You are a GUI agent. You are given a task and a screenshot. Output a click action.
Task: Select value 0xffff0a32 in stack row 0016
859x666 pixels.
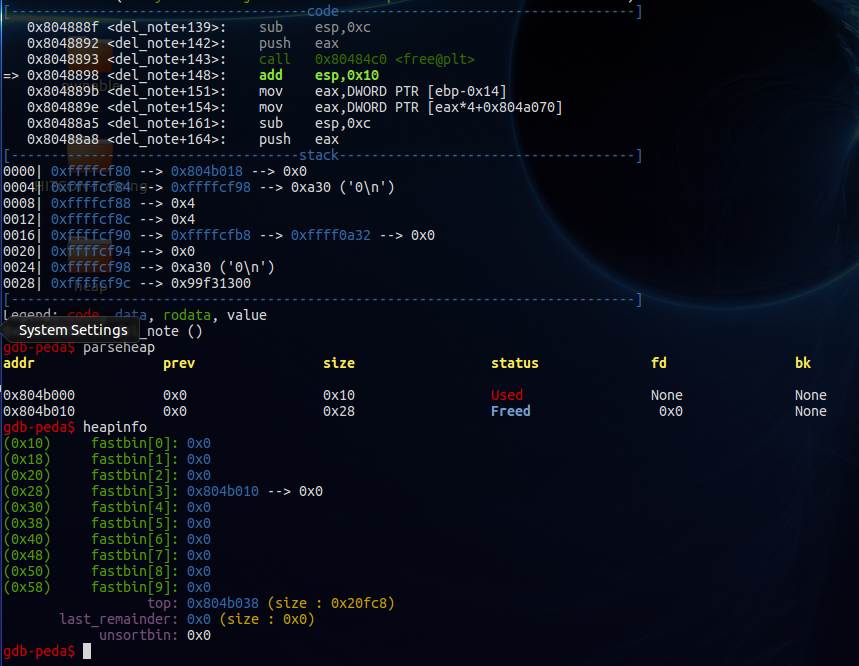[331, 236]
